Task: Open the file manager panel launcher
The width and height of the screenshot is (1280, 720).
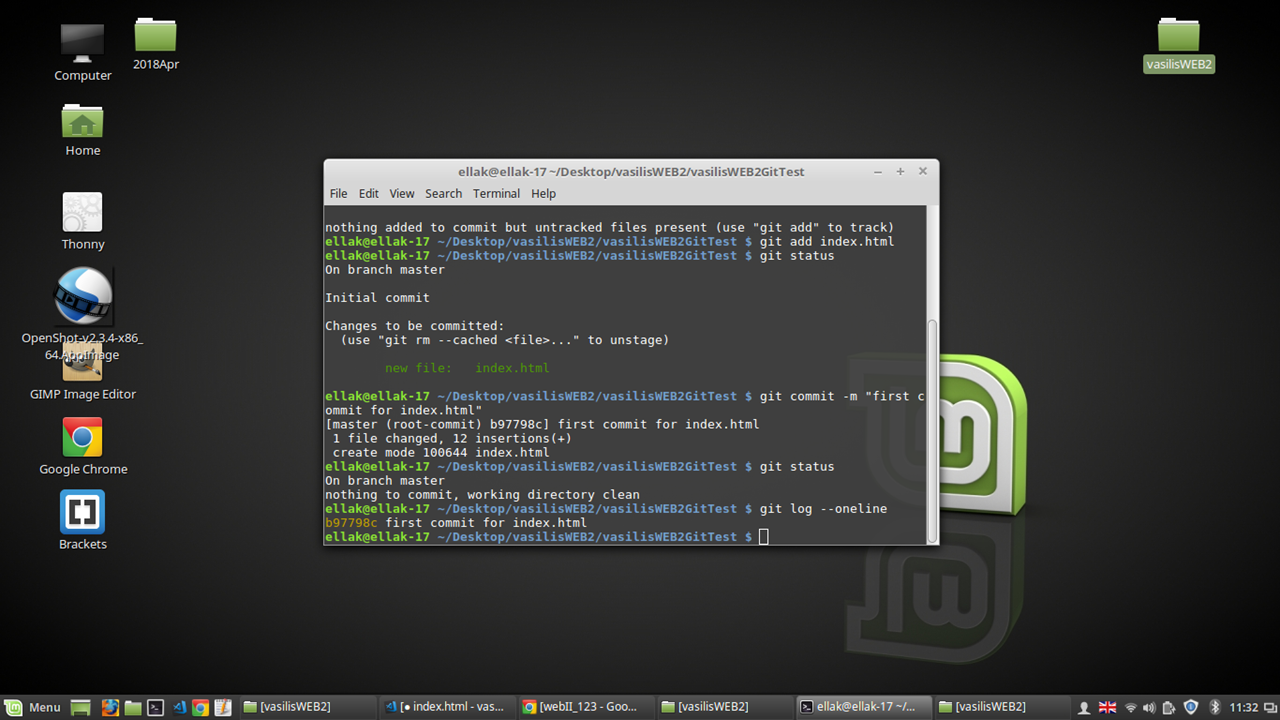Action: pos(133,707)
